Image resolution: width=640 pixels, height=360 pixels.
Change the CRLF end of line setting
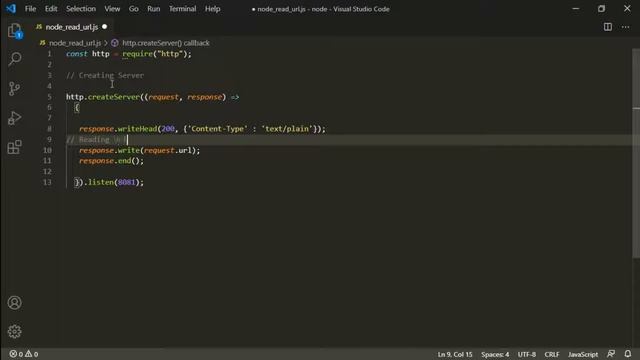pos(552,354)
